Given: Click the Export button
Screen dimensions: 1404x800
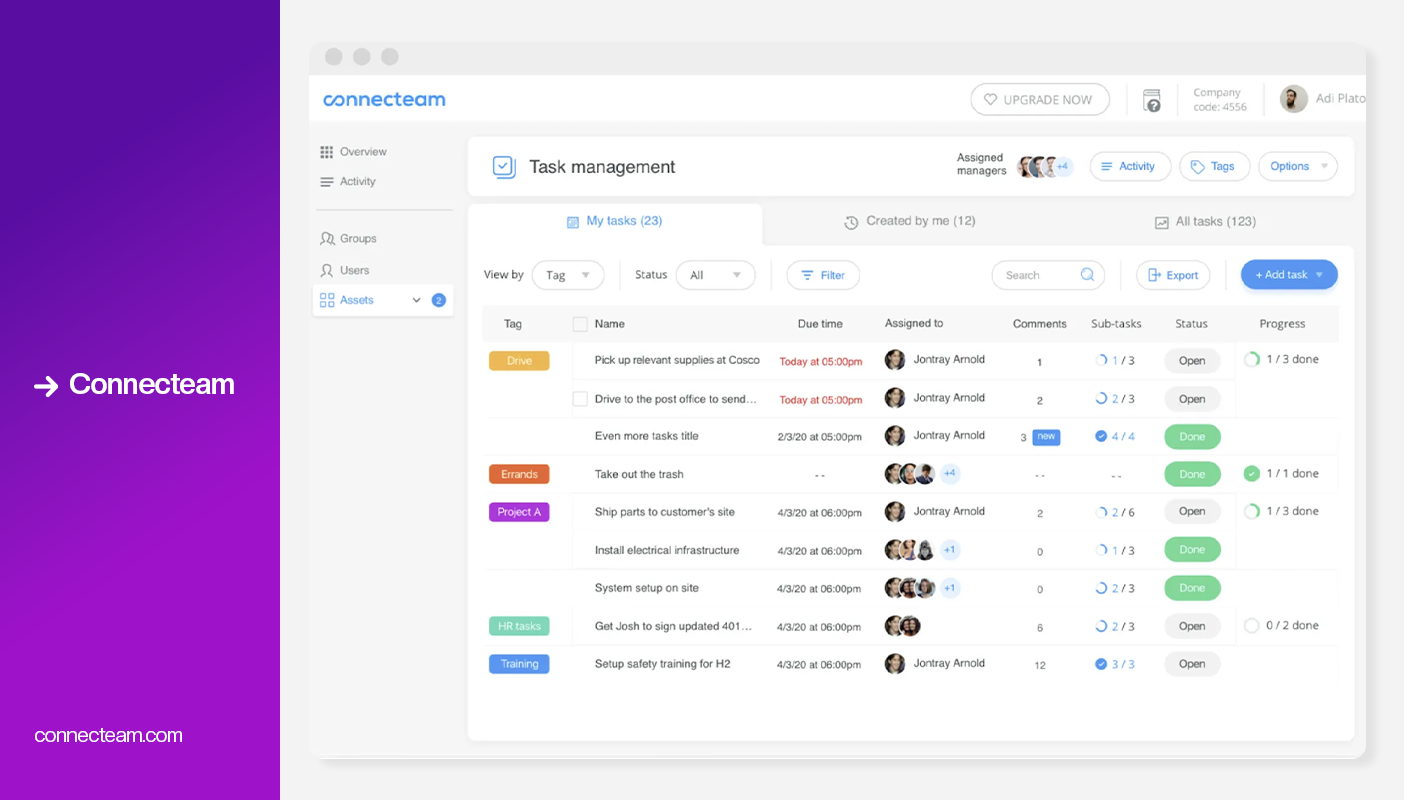Looking at the screenshot, I should tap(1173, 275).
